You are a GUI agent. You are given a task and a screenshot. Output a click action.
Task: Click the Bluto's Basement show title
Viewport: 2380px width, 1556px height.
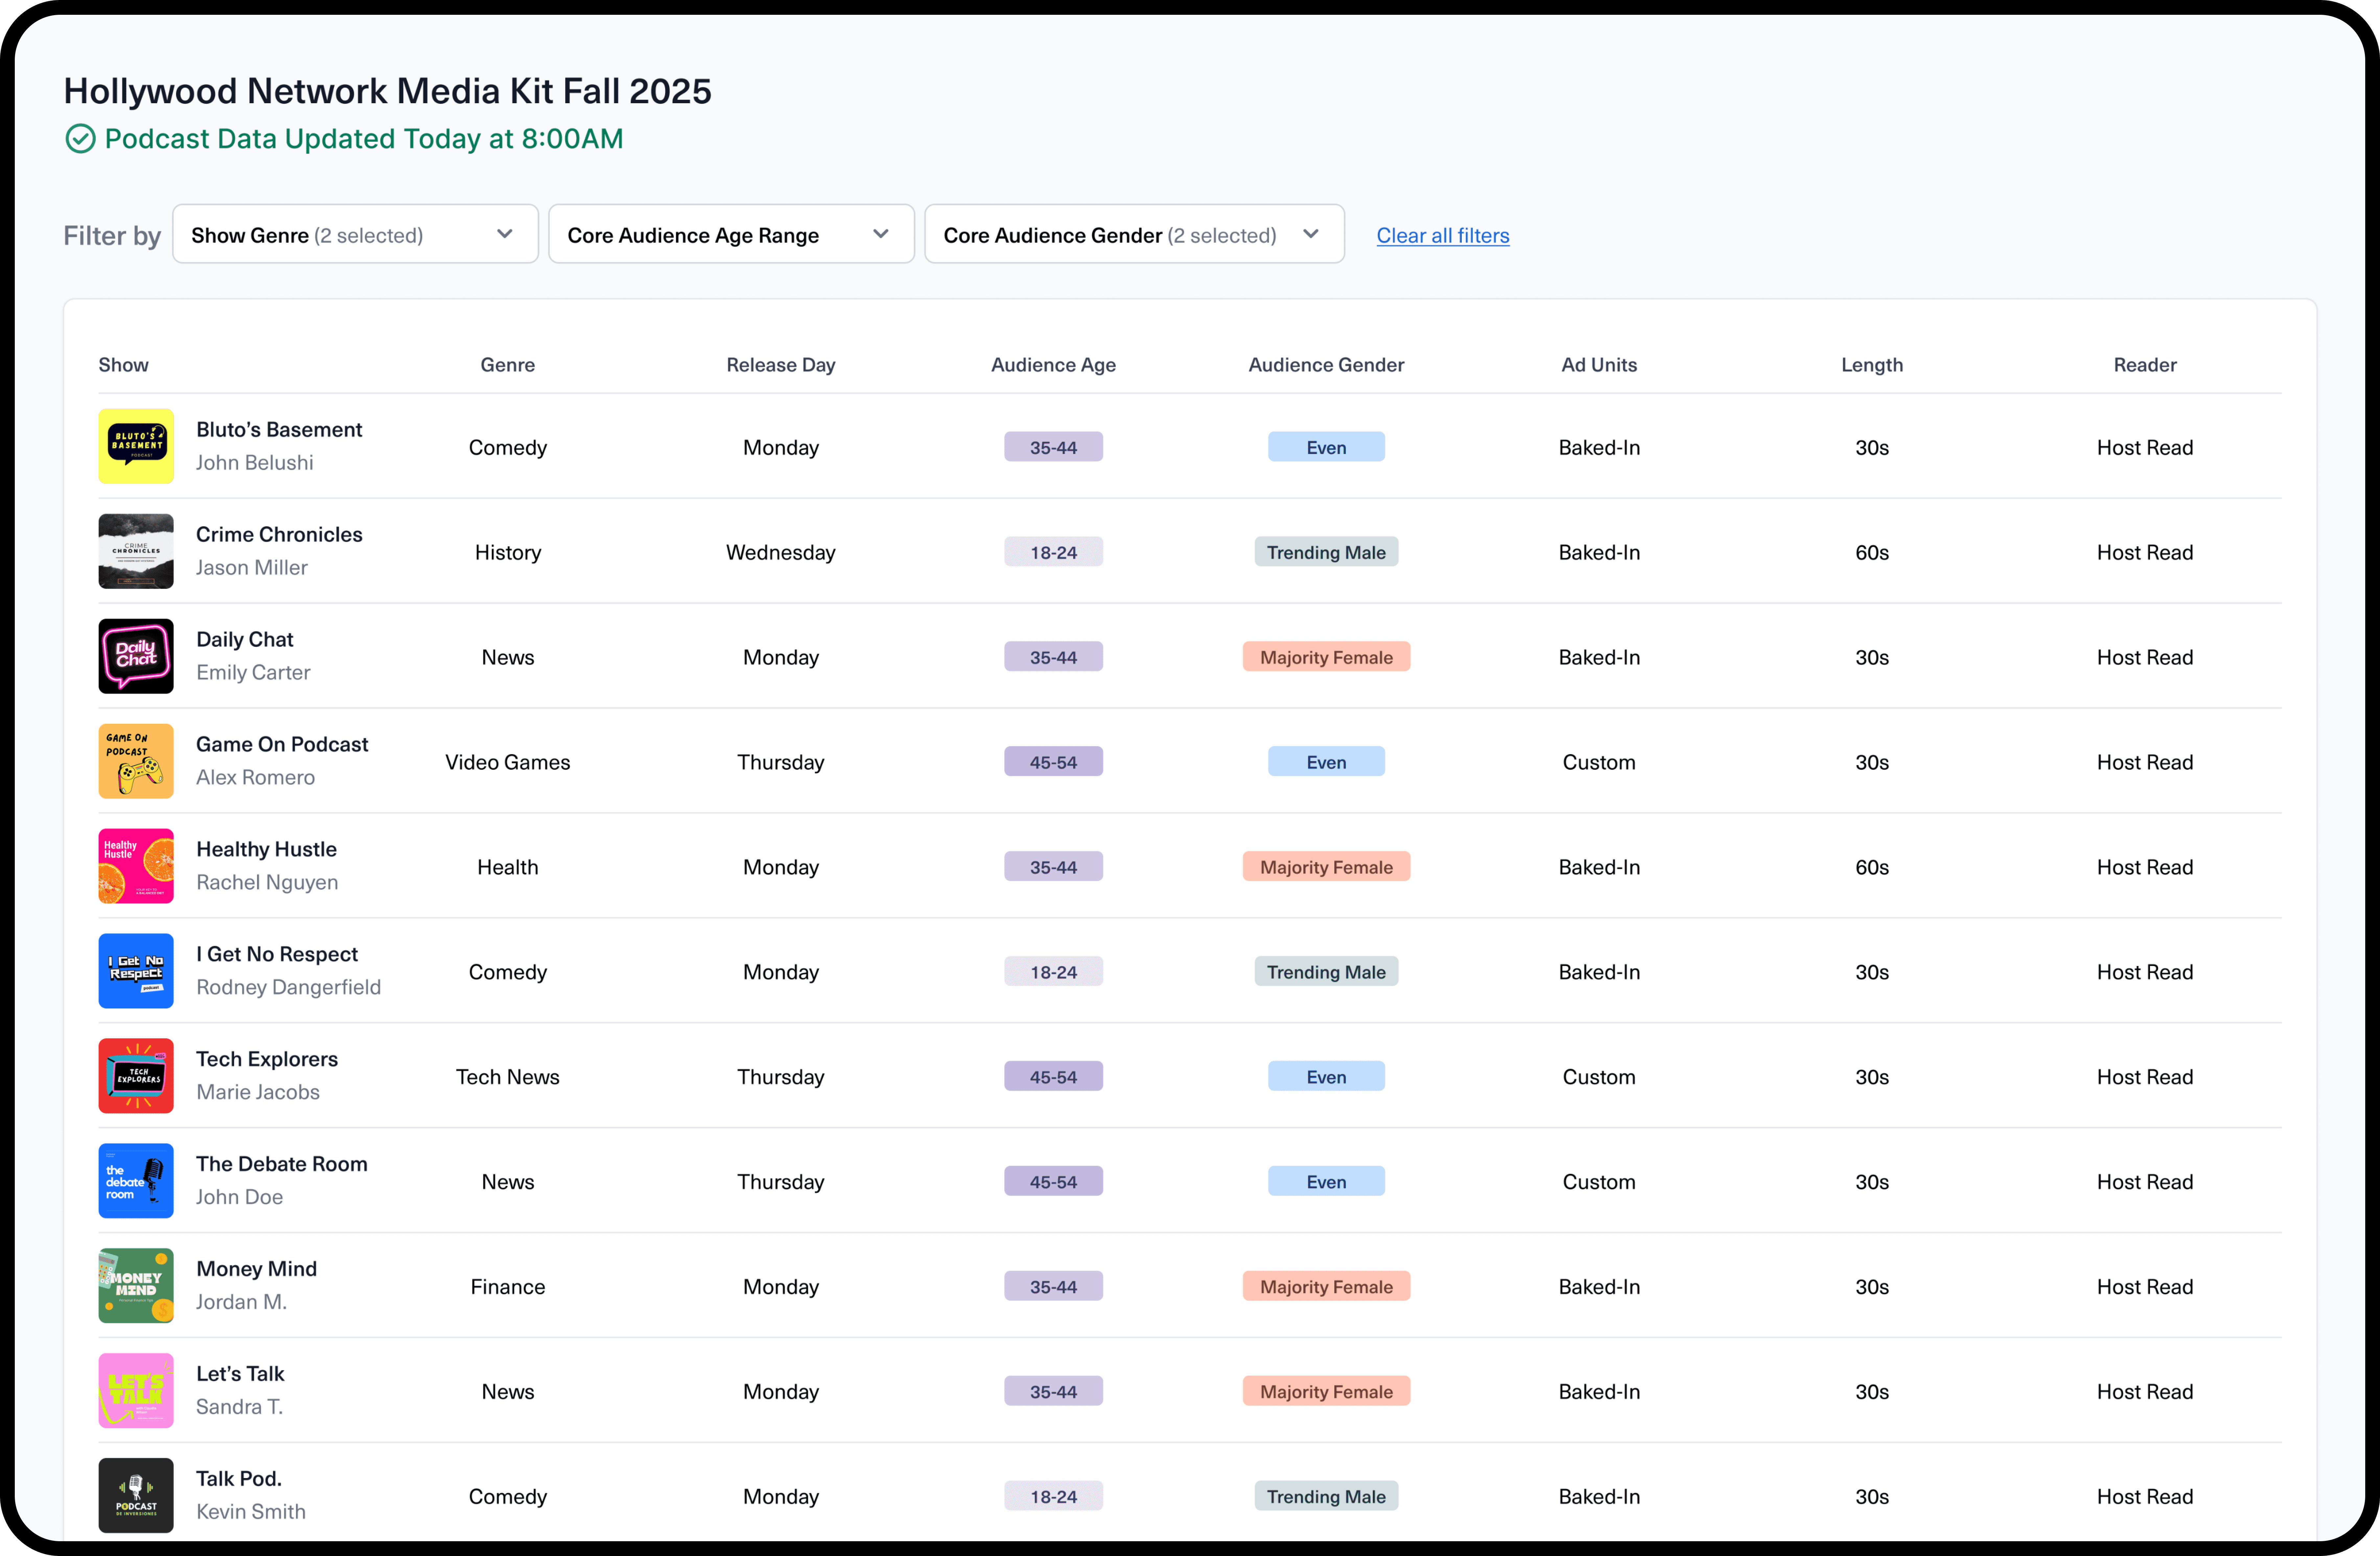279,430
